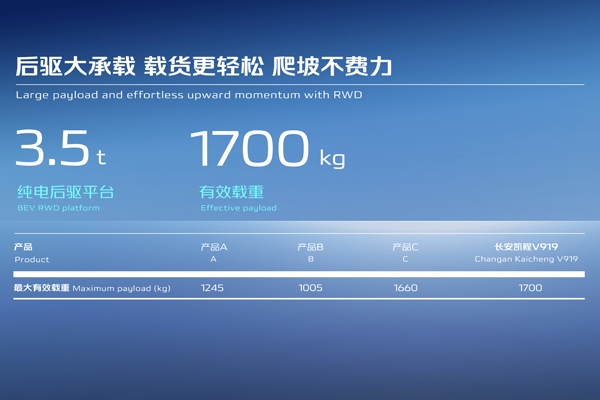This screenshot has width=600, height=400.
Task: Click the large 1700 kg figure
Action: point(267,150)
